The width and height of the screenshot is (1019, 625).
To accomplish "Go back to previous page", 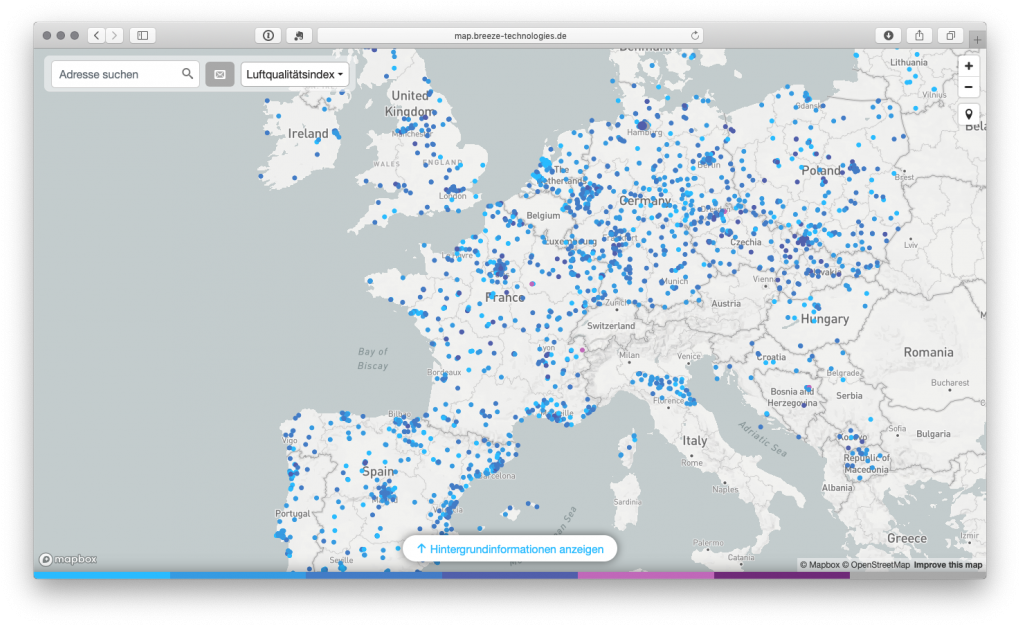I will [x=96, y=35].
